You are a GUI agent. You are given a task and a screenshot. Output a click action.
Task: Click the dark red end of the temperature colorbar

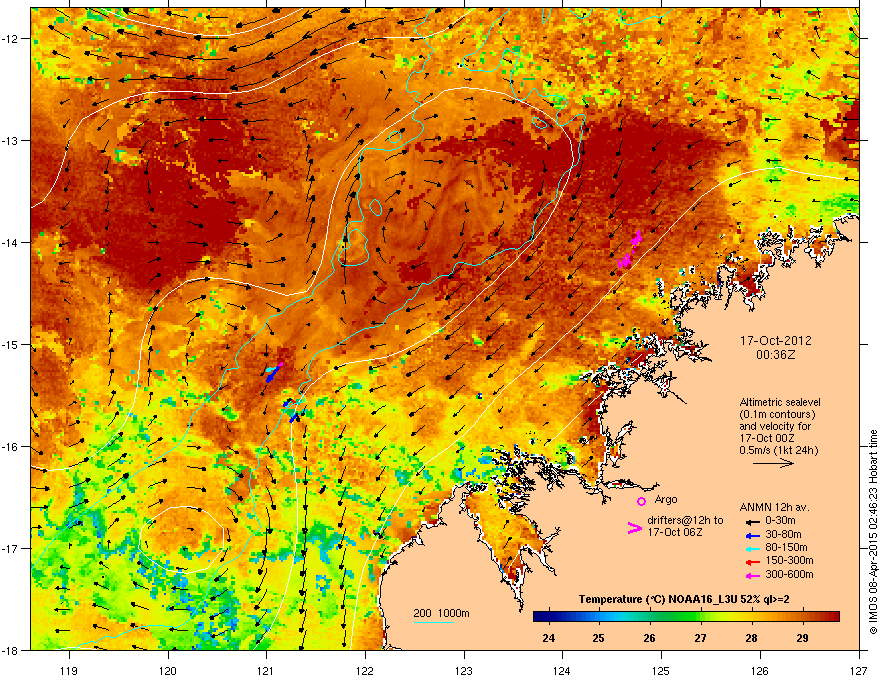coord(835,617)
